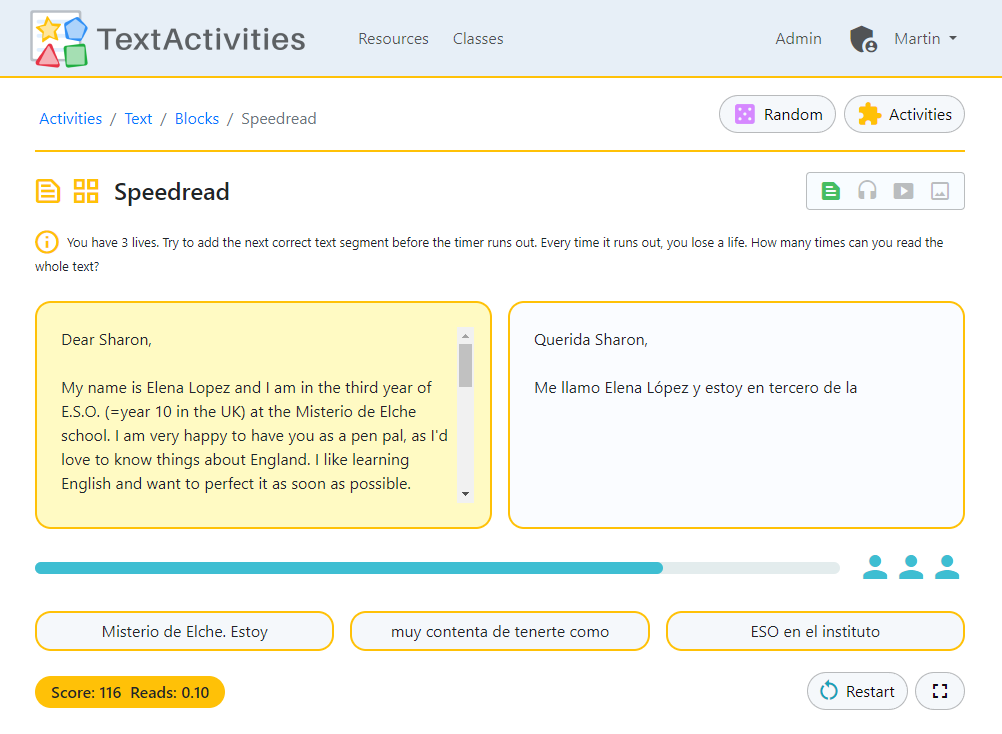The height and width of the screenshot is (734, 1002).
Task: Click the scrollbar up arrow in English panel
Action: tap(465, 336)
